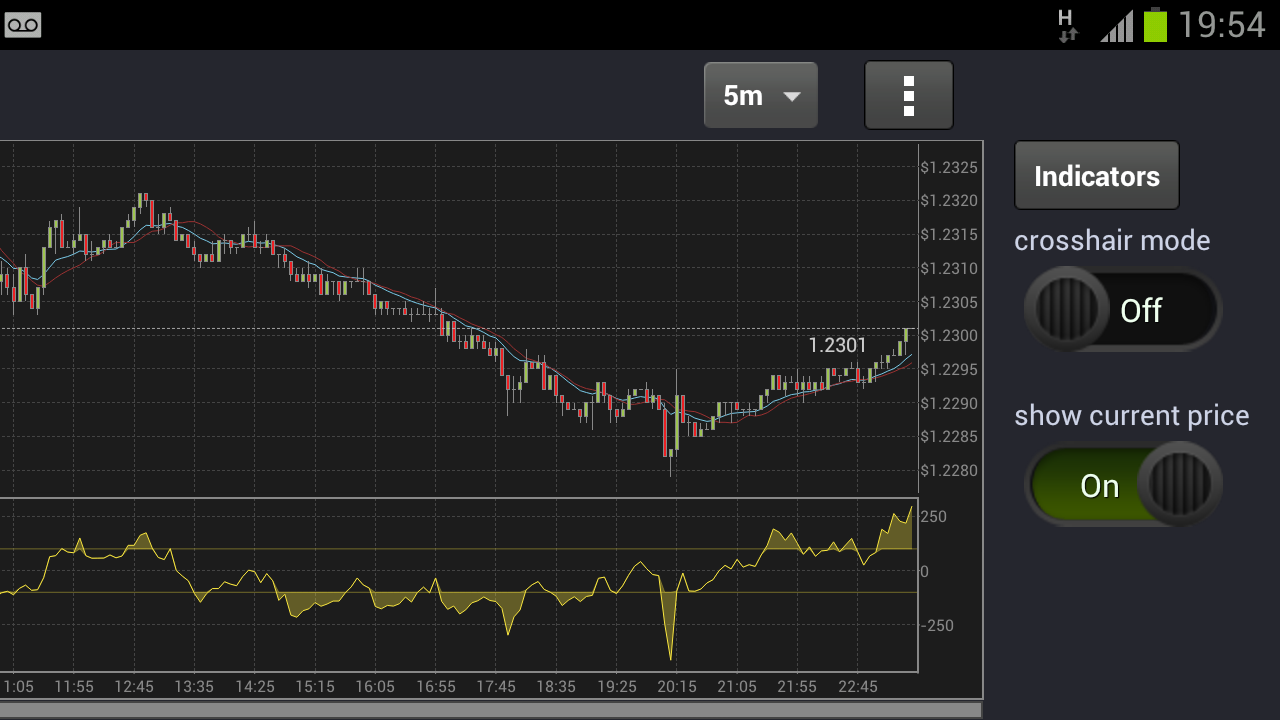Turn off the show current price switch
This screenshot has height=720, width=1280.
(1122, 485)
